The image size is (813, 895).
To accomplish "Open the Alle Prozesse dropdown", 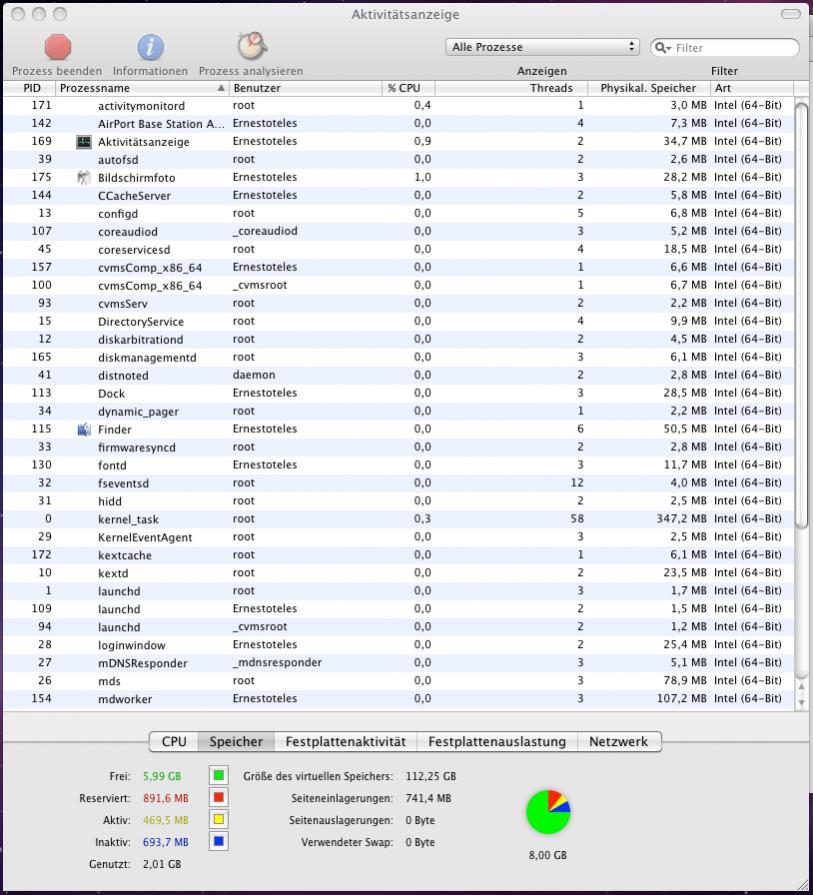I will (x=542, y=47).
